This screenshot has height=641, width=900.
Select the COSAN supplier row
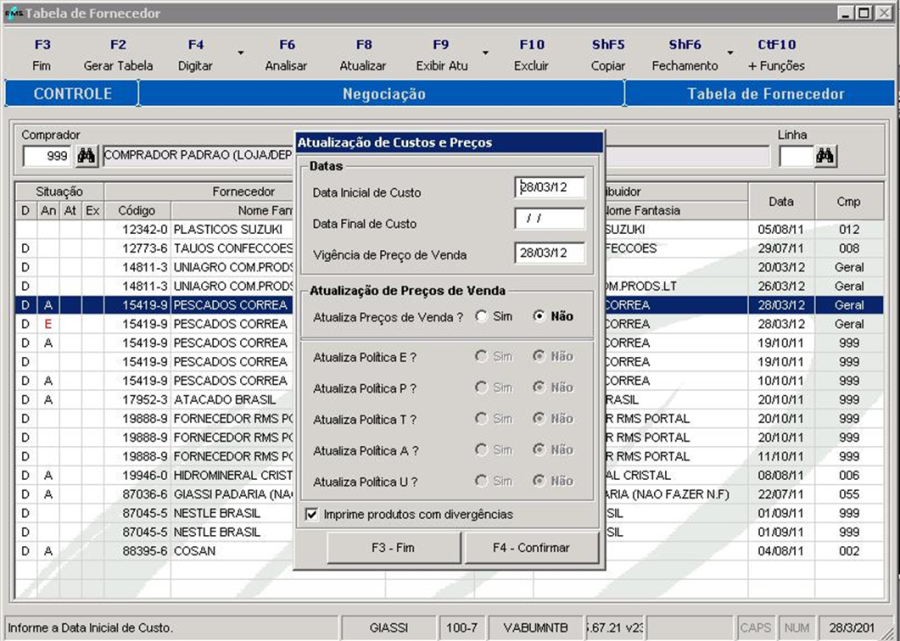coord(449,551)
